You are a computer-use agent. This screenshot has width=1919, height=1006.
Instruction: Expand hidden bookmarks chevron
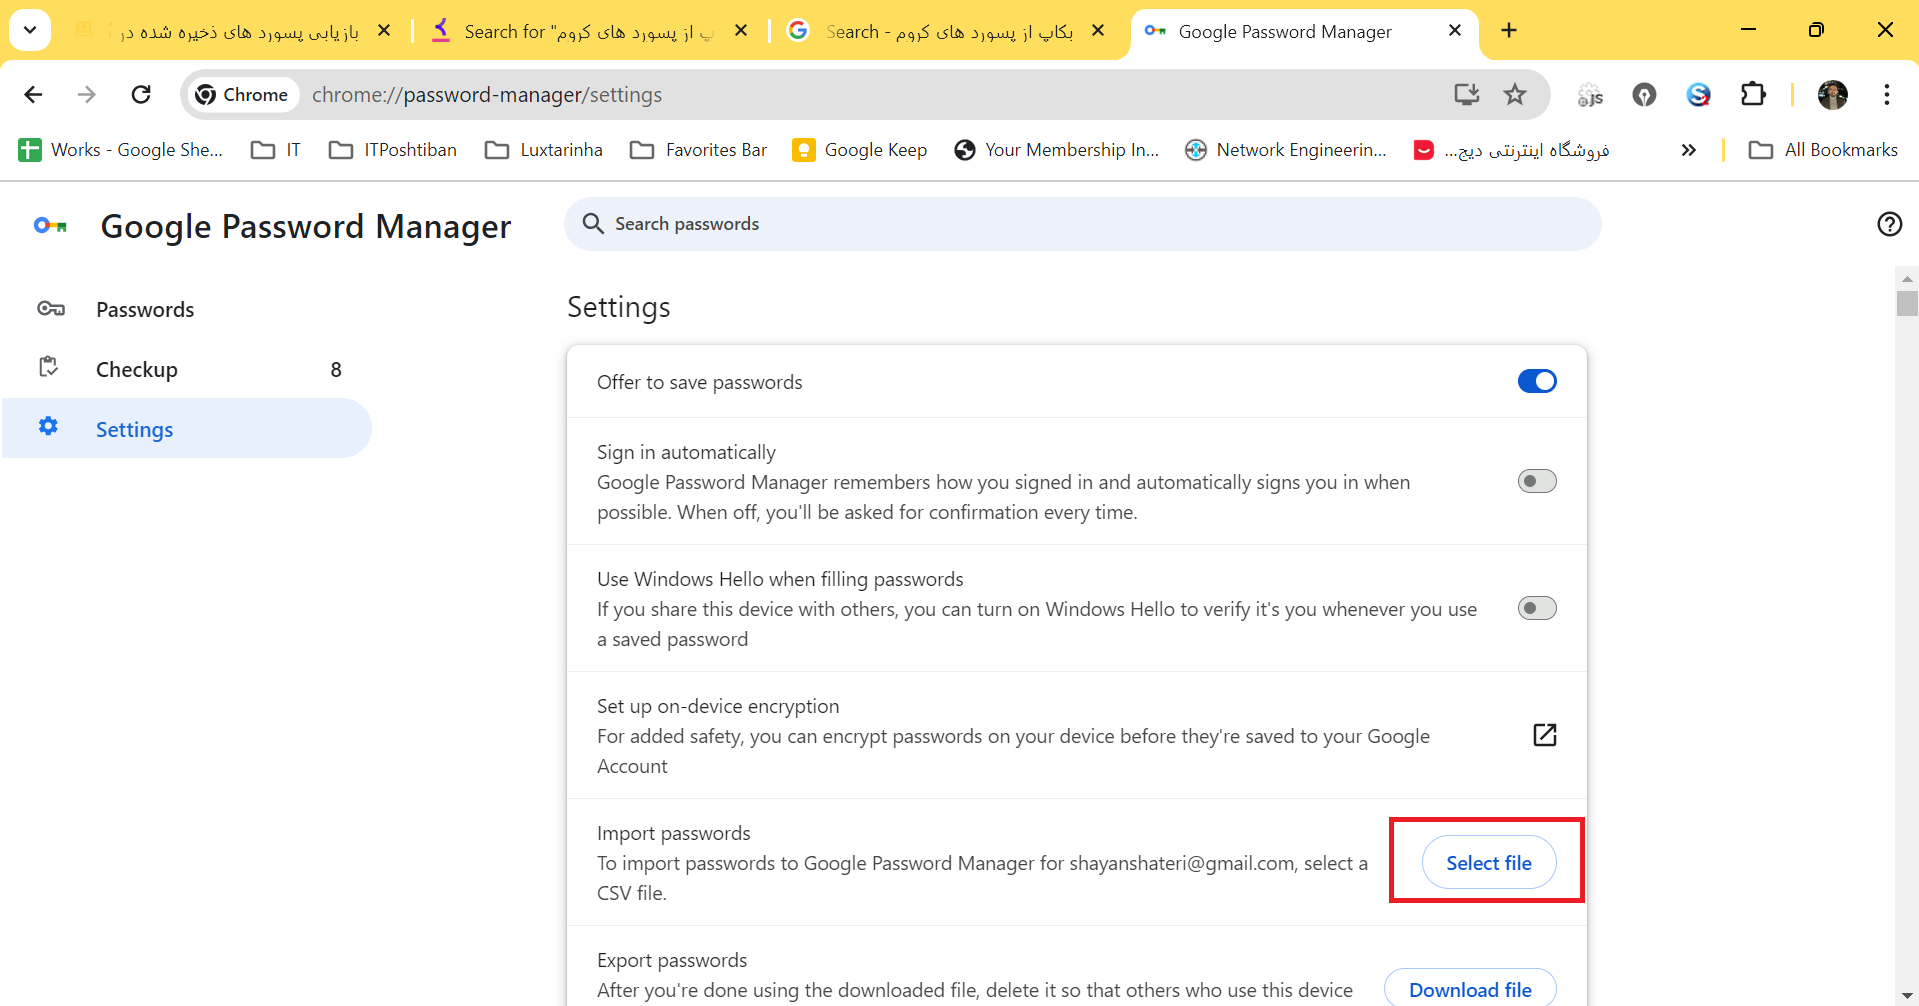click(x=1689, y=150)
